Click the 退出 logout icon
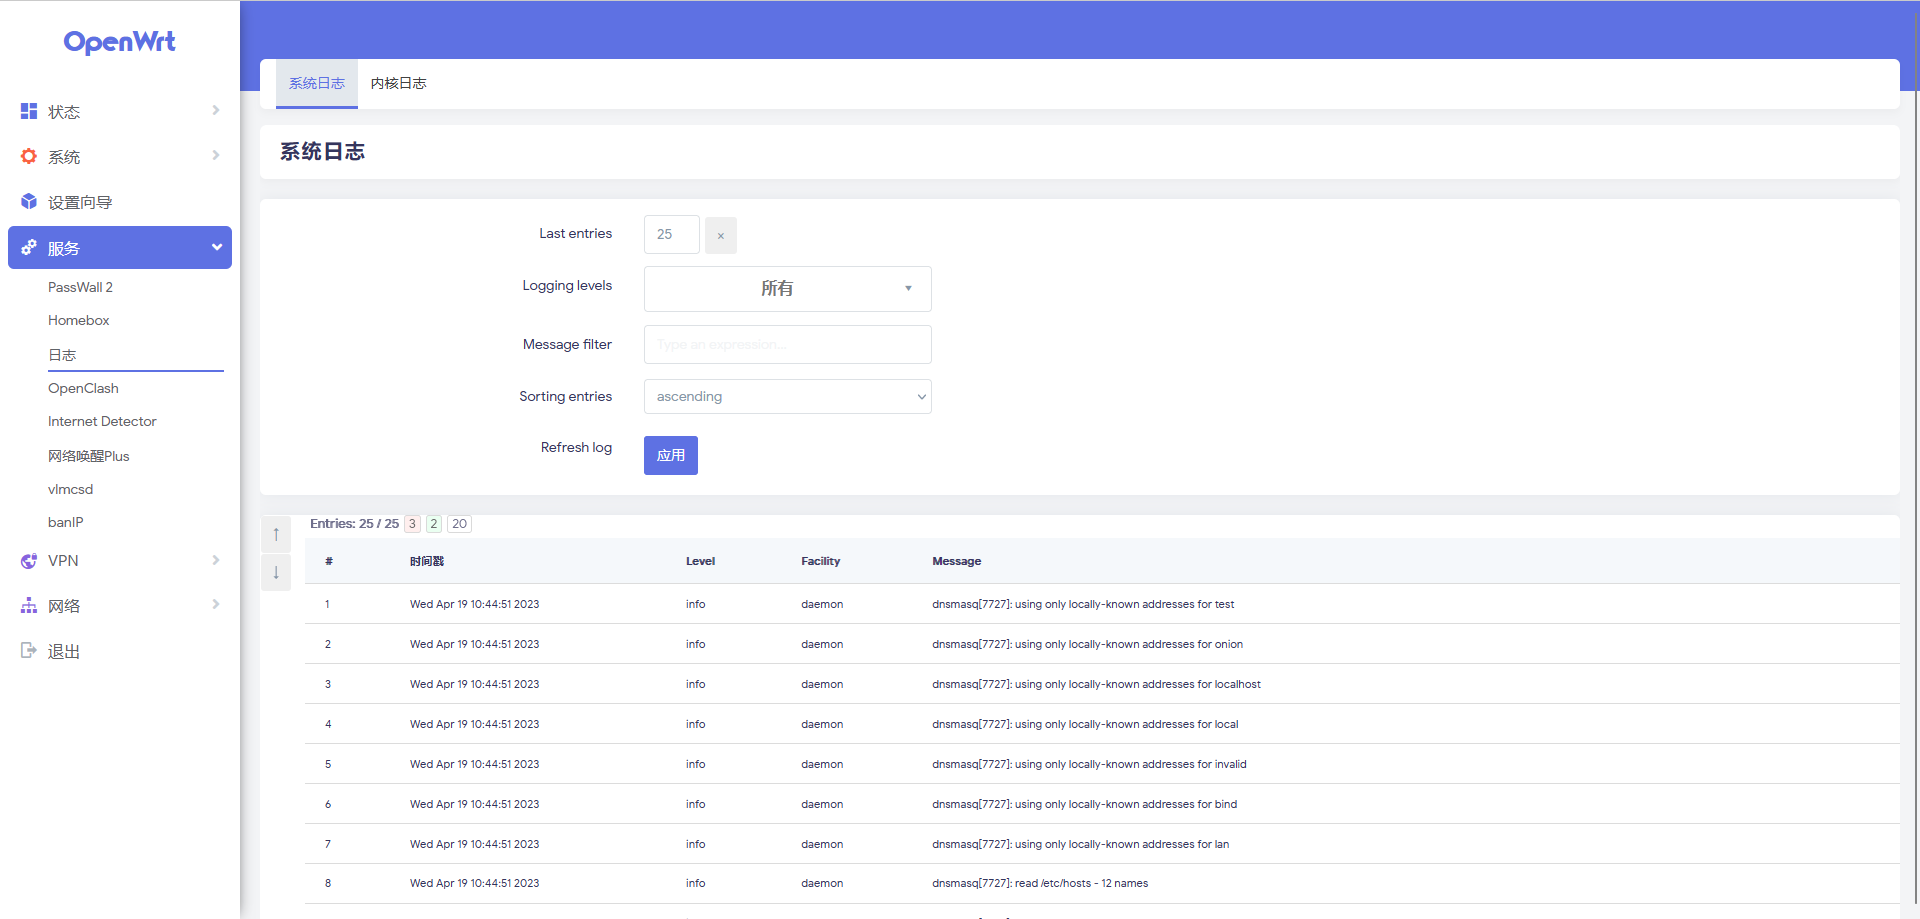 tap(28, 650)
